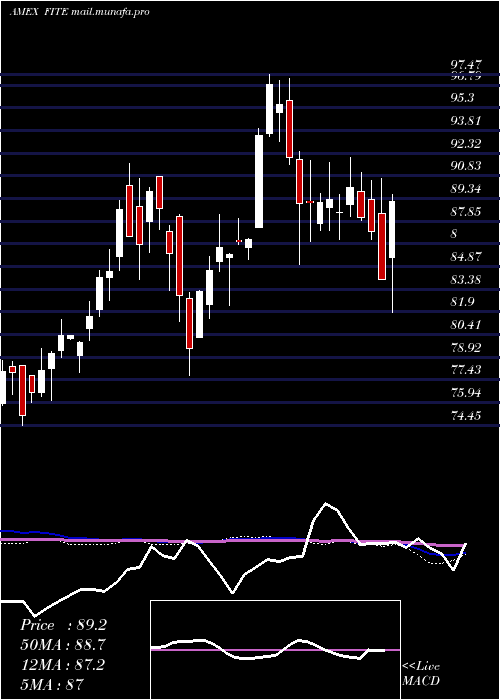
Task: Click the 77.43 price axis label
Action: pos(466,370)
